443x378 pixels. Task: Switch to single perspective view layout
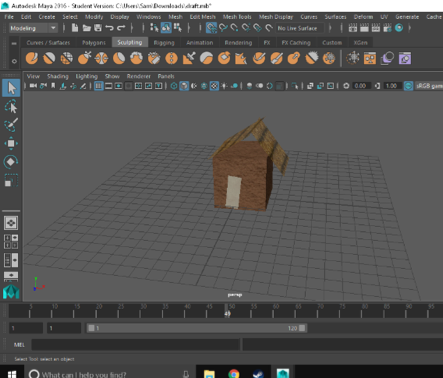coord(11,223)
